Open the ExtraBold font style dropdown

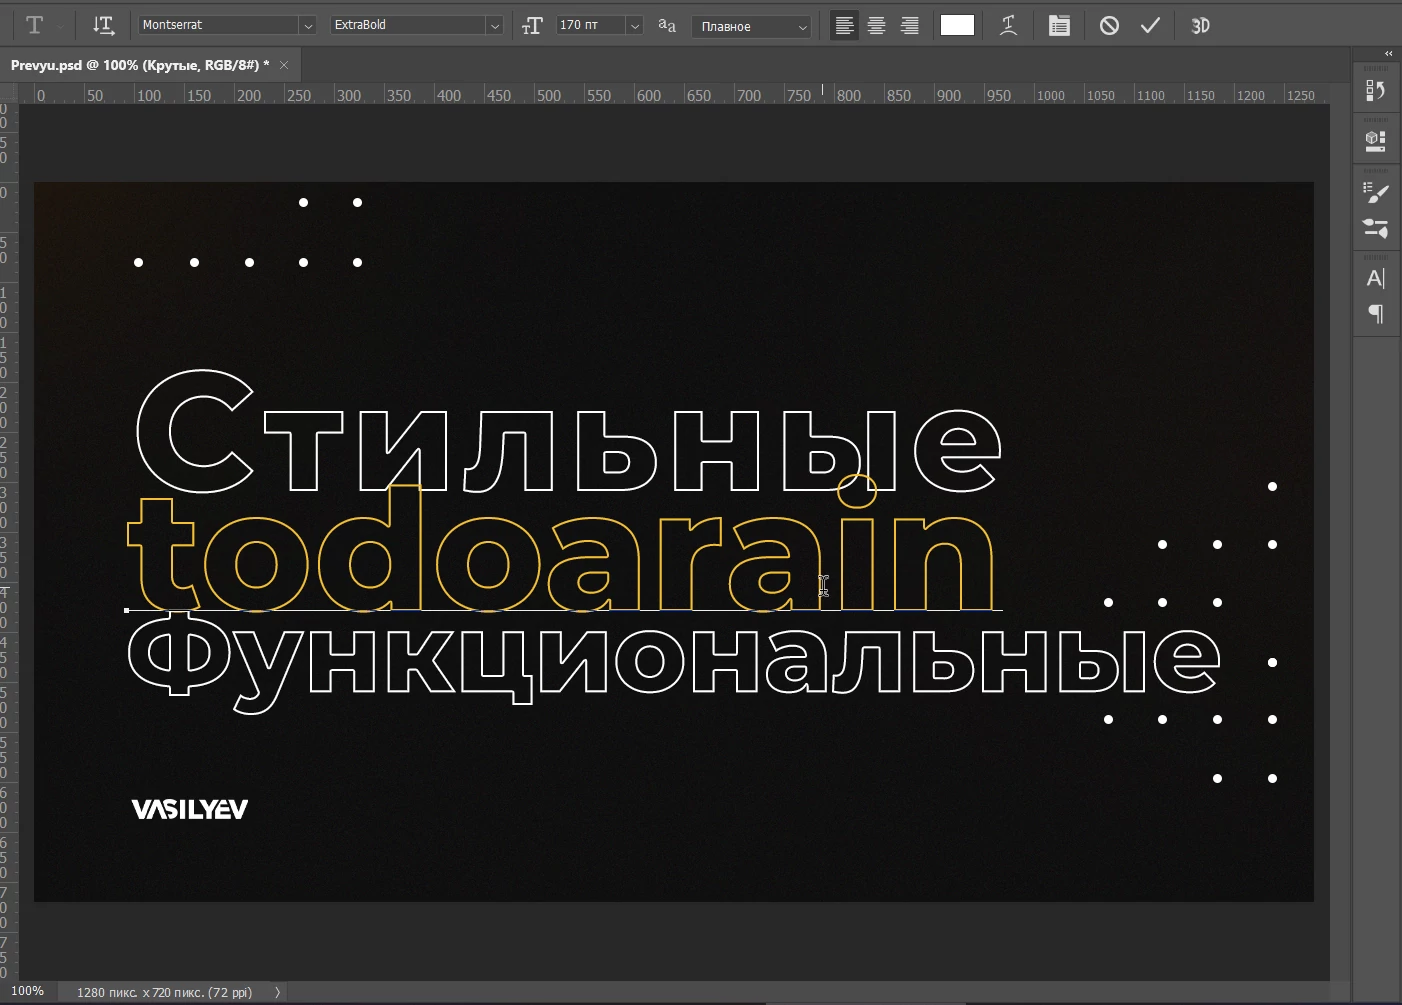pyautogui.click(x=495, y=24)
